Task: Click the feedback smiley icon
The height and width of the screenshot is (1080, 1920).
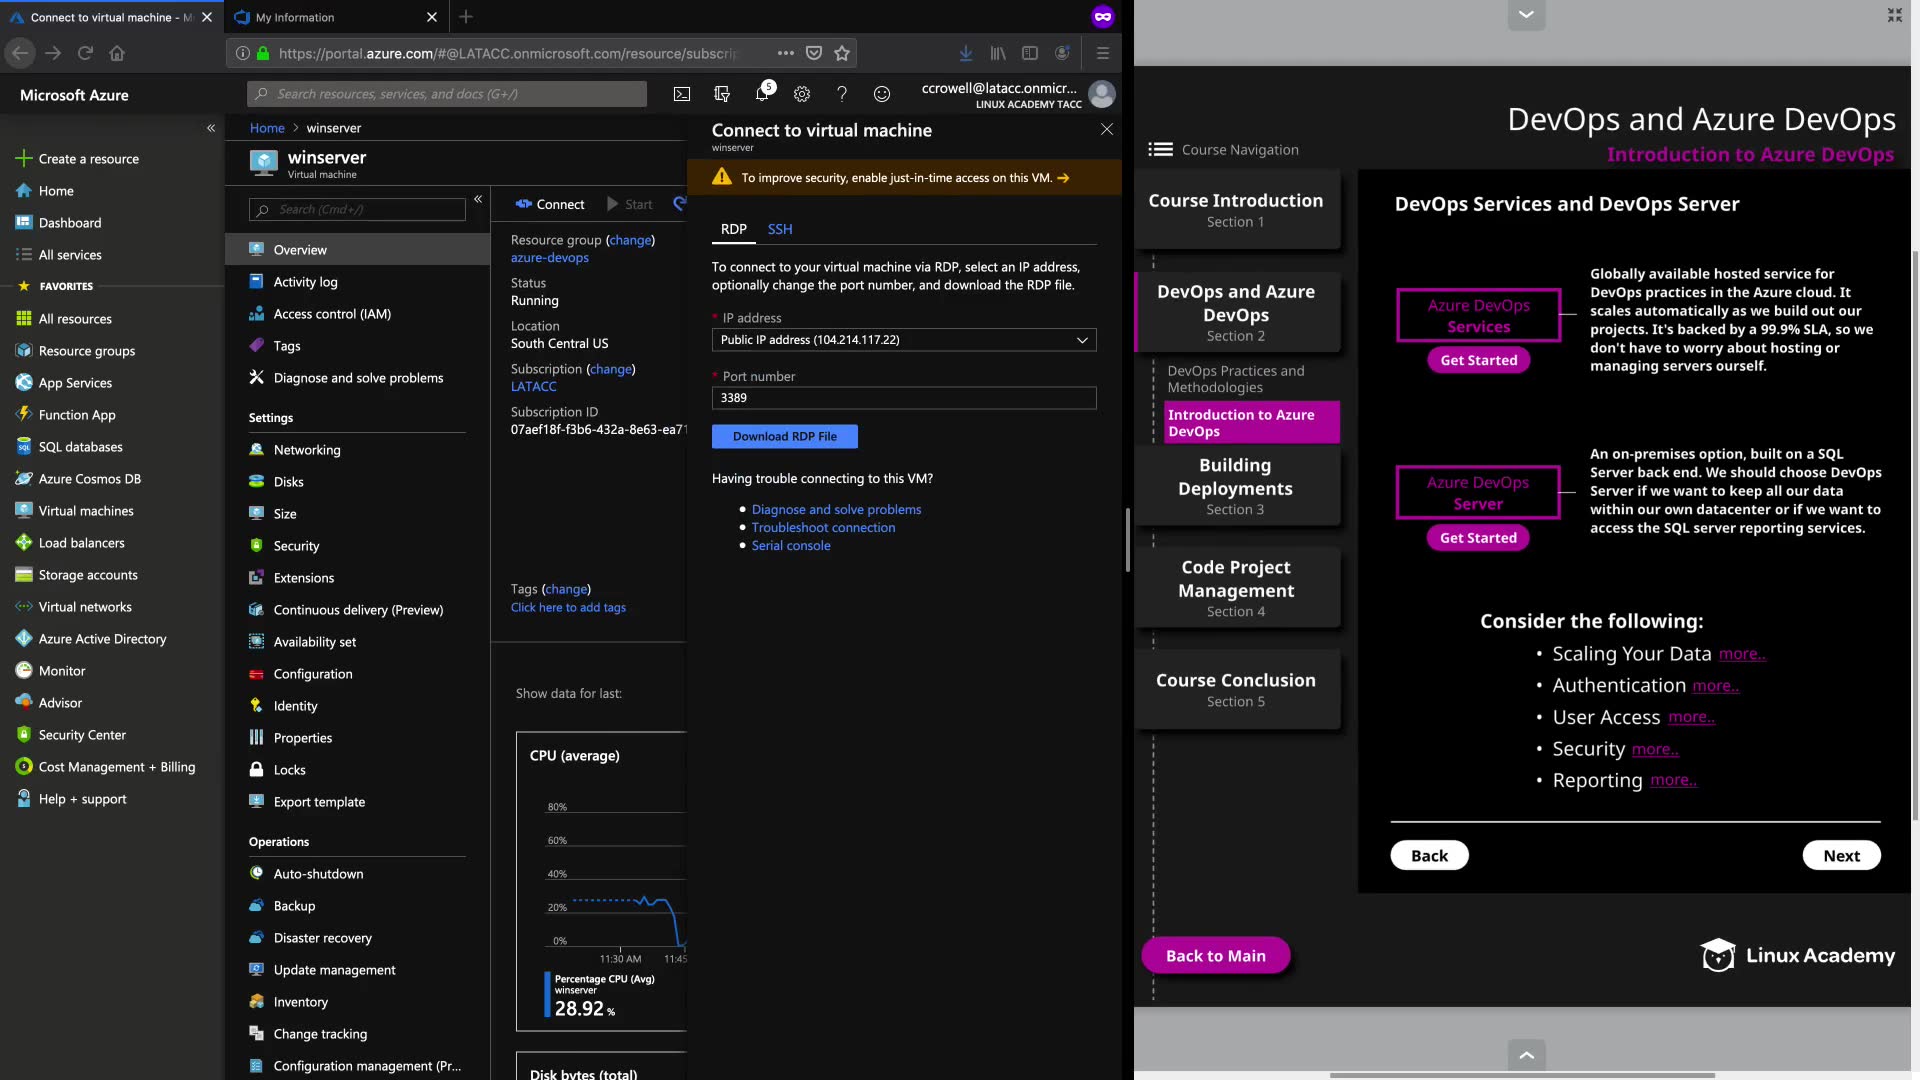Action: point(882,94)
